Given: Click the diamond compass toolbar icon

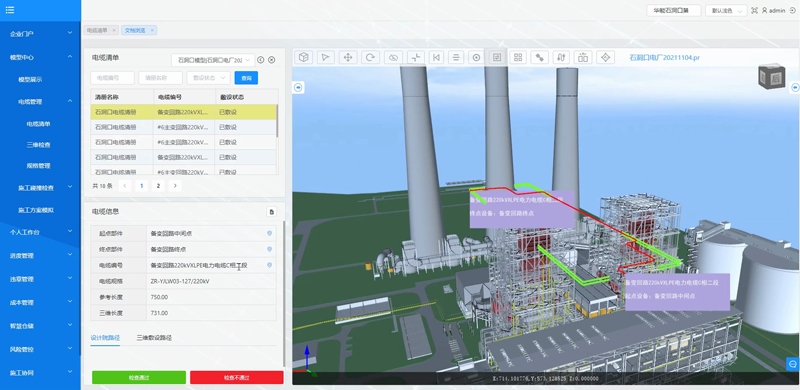Looking at the screenshot, I should pyautogui.click(x=606, y=57).
